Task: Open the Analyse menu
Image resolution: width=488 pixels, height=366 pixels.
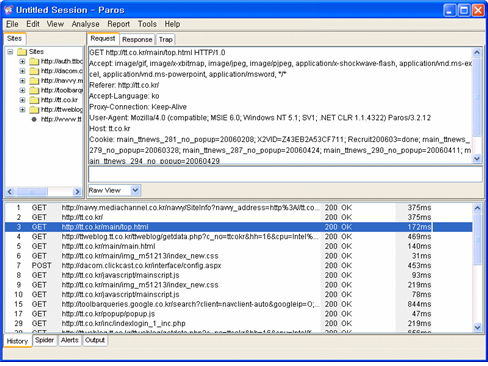Action: 85,24
